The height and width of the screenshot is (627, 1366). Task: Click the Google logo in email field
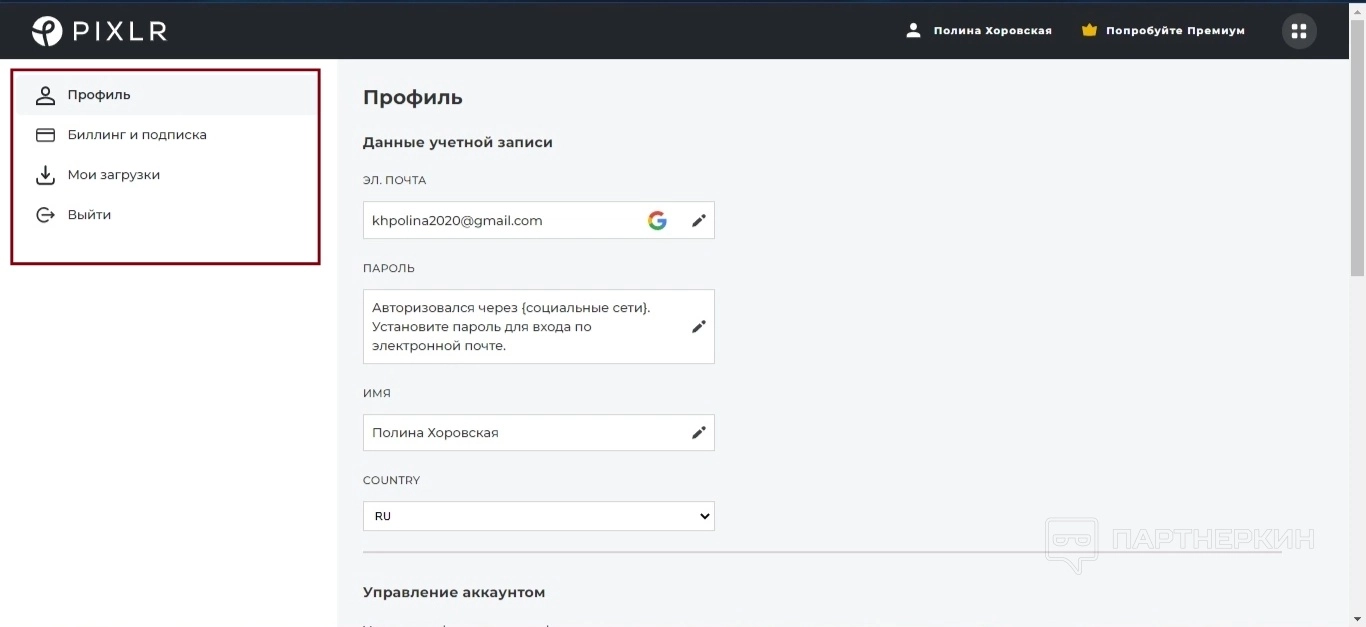point(657,221)
